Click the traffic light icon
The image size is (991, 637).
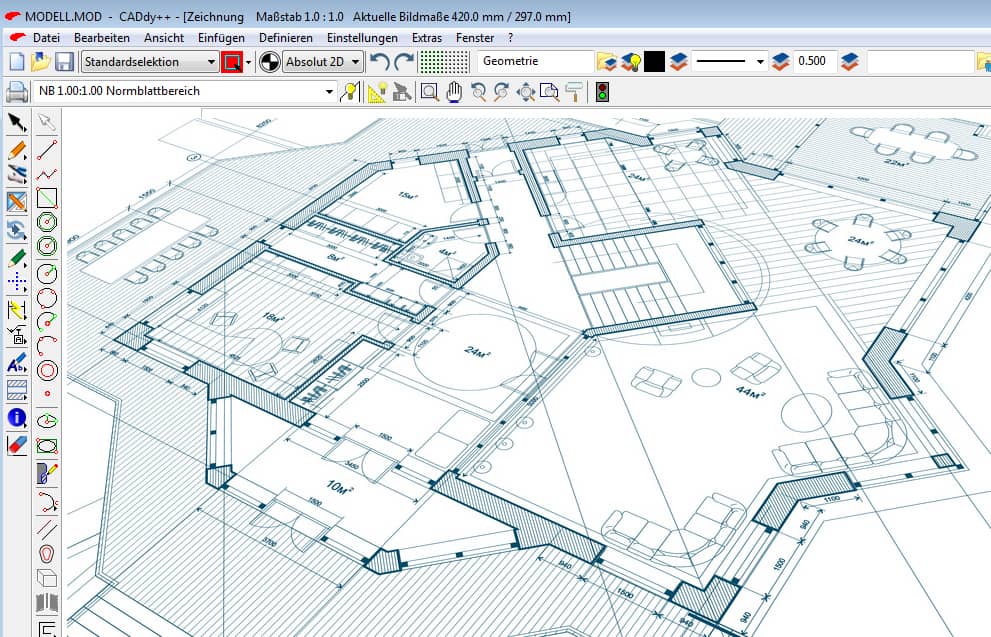(x=603, y=92)
